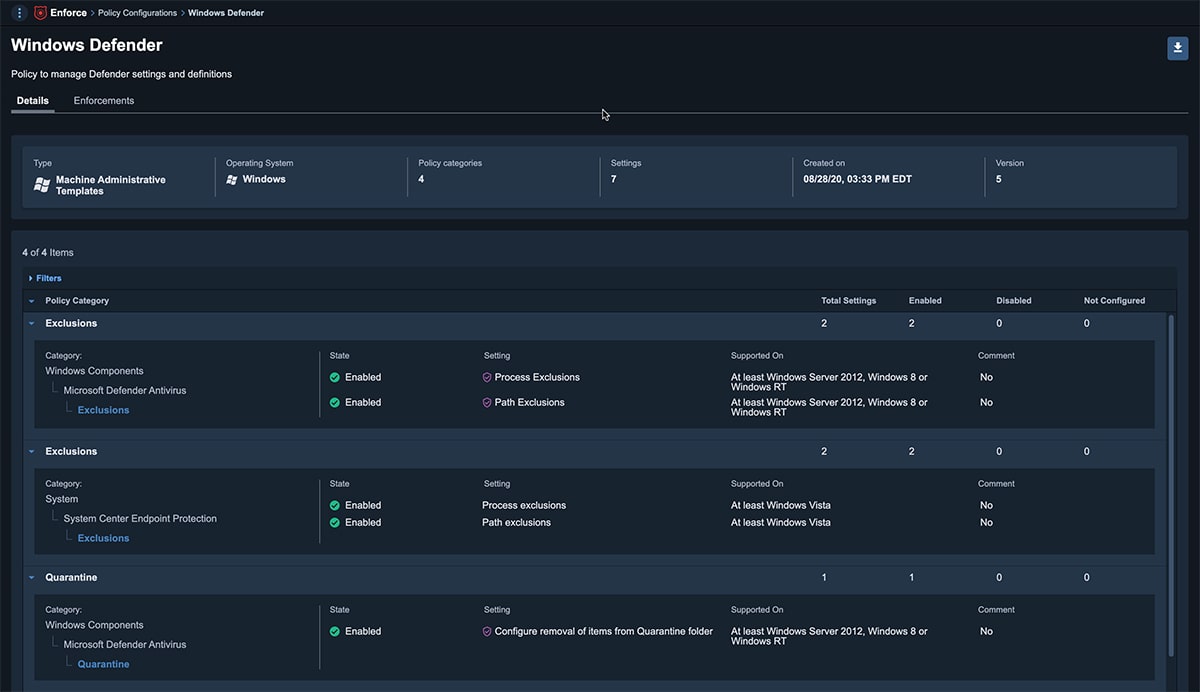The width and height of the screenshot is (1200, 692).
Task: Click the shield icon by Configure removal of items
Action: (487, 632)
